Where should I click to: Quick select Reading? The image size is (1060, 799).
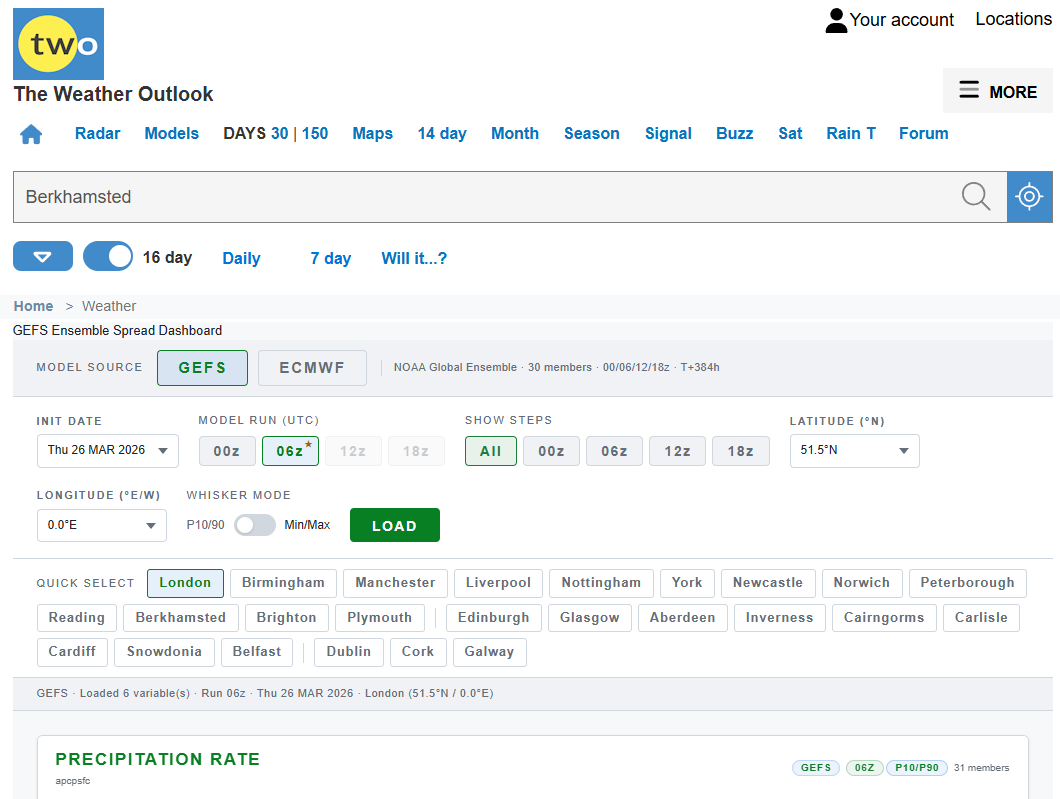[76, 618]
